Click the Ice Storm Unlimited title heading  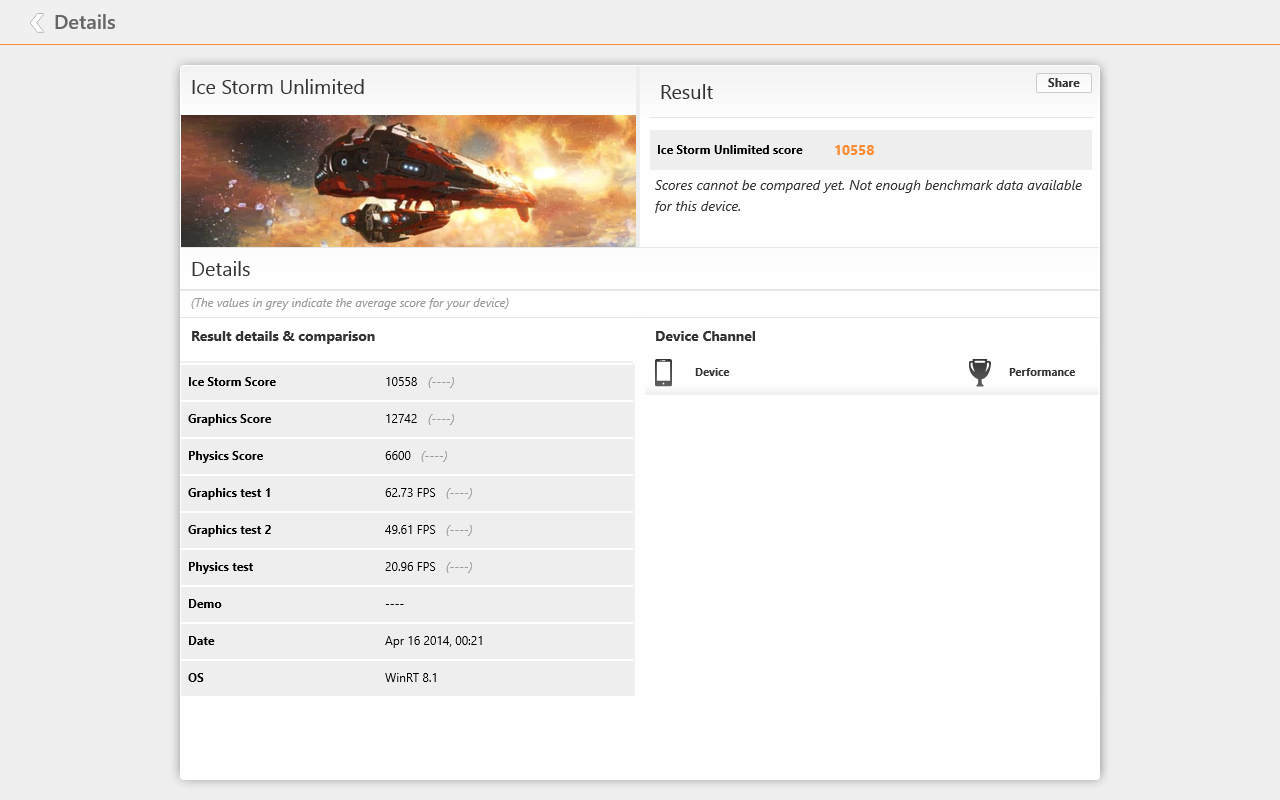point(278,87)
